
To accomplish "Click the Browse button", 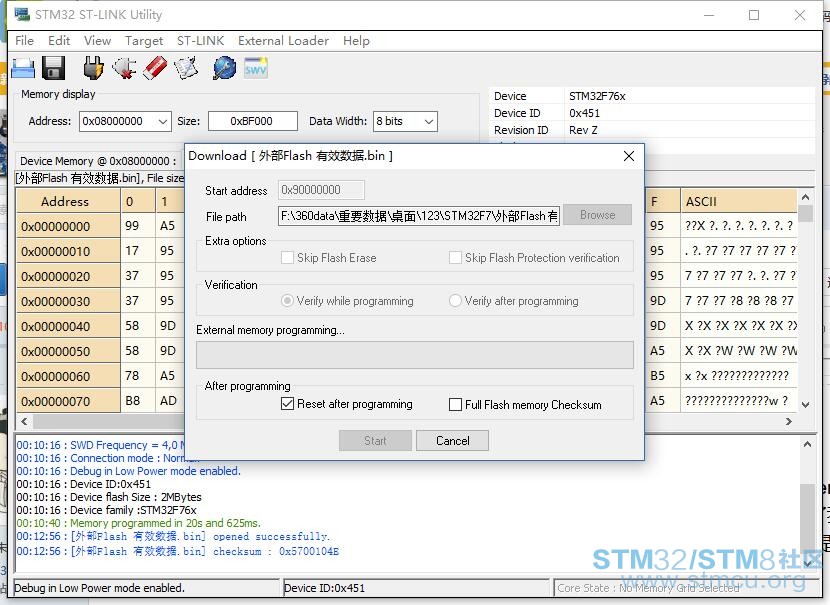I will point(597,215).
